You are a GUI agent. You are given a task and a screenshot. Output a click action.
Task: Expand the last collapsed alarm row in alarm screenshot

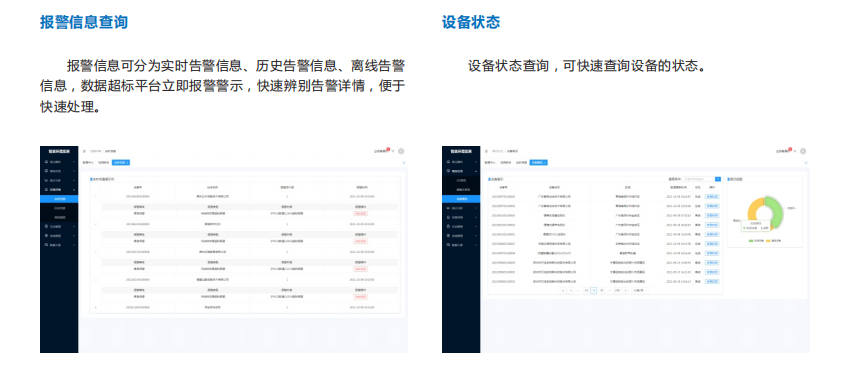click(x=96, y=308)
